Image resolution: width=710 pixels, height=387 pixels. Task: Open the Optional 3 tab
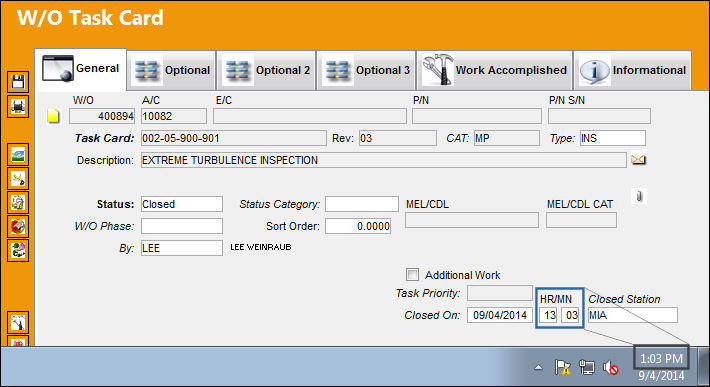tap(366, 71)
